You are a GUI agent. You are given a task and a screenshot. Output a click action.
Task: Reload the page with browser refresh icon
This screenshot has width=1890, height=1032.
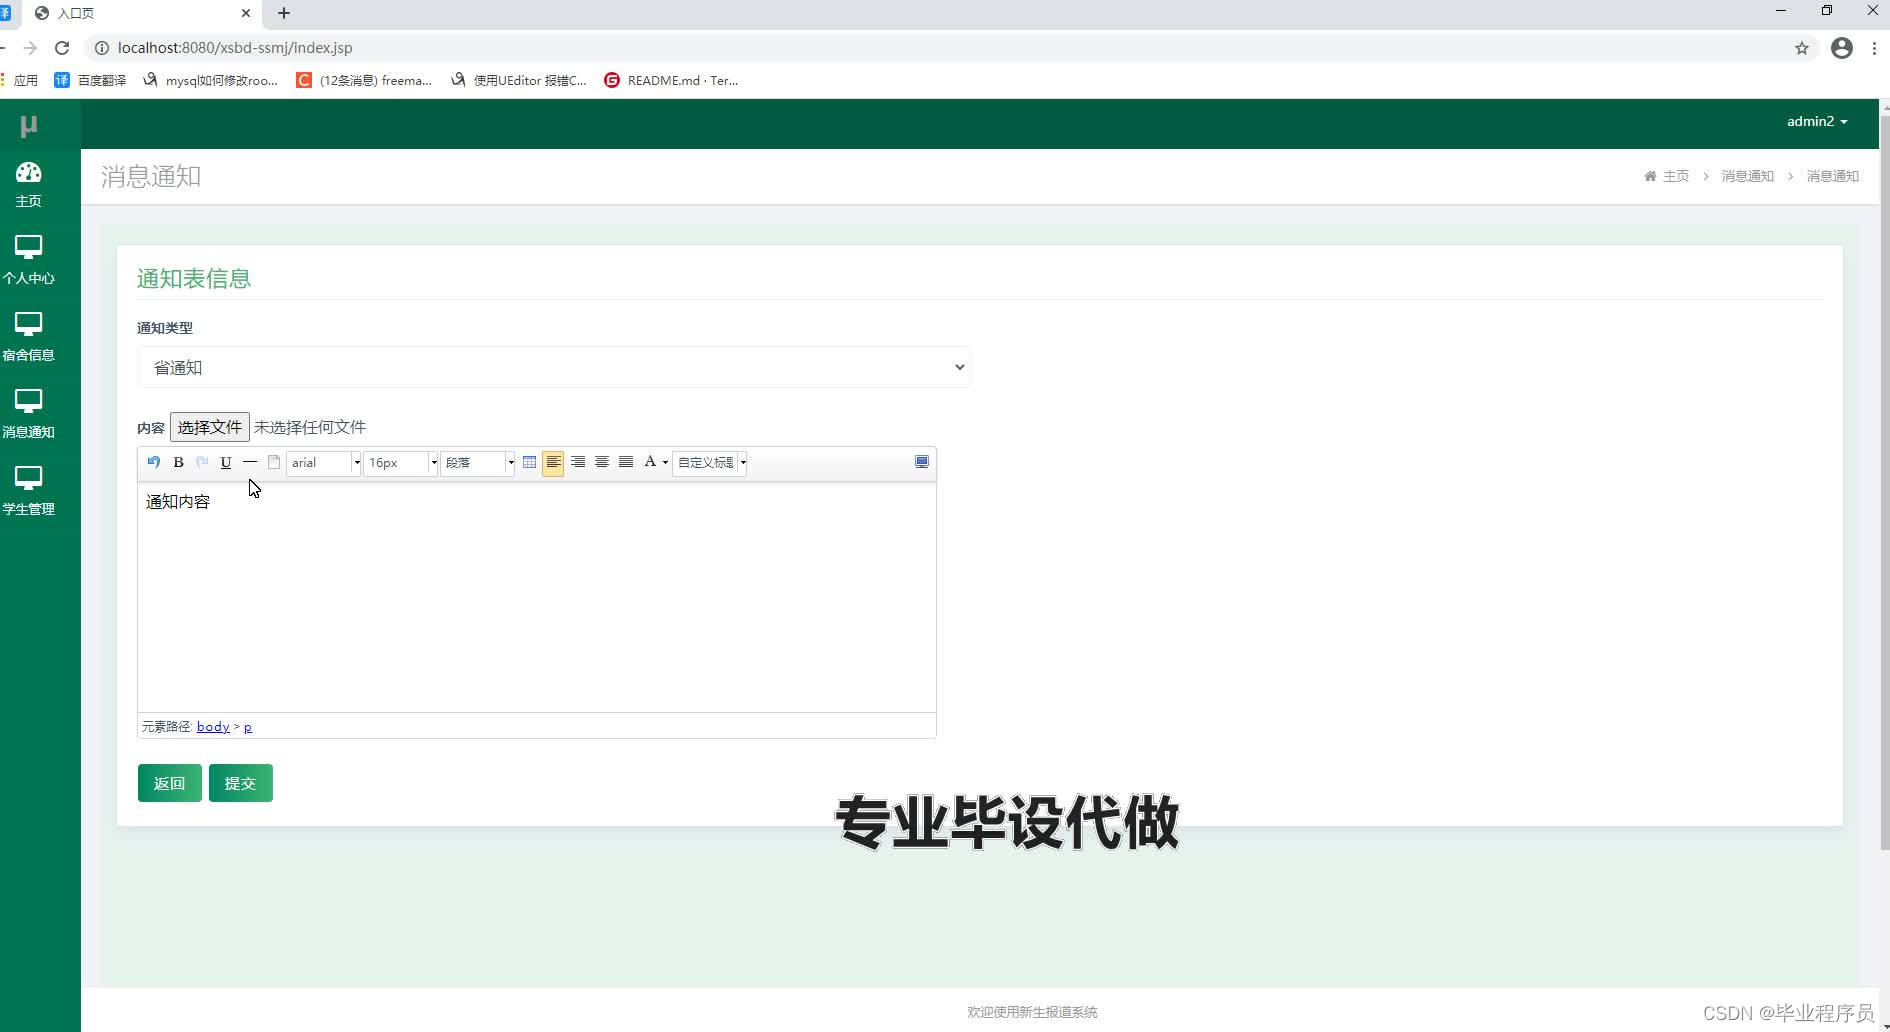(x=62, y=48)
